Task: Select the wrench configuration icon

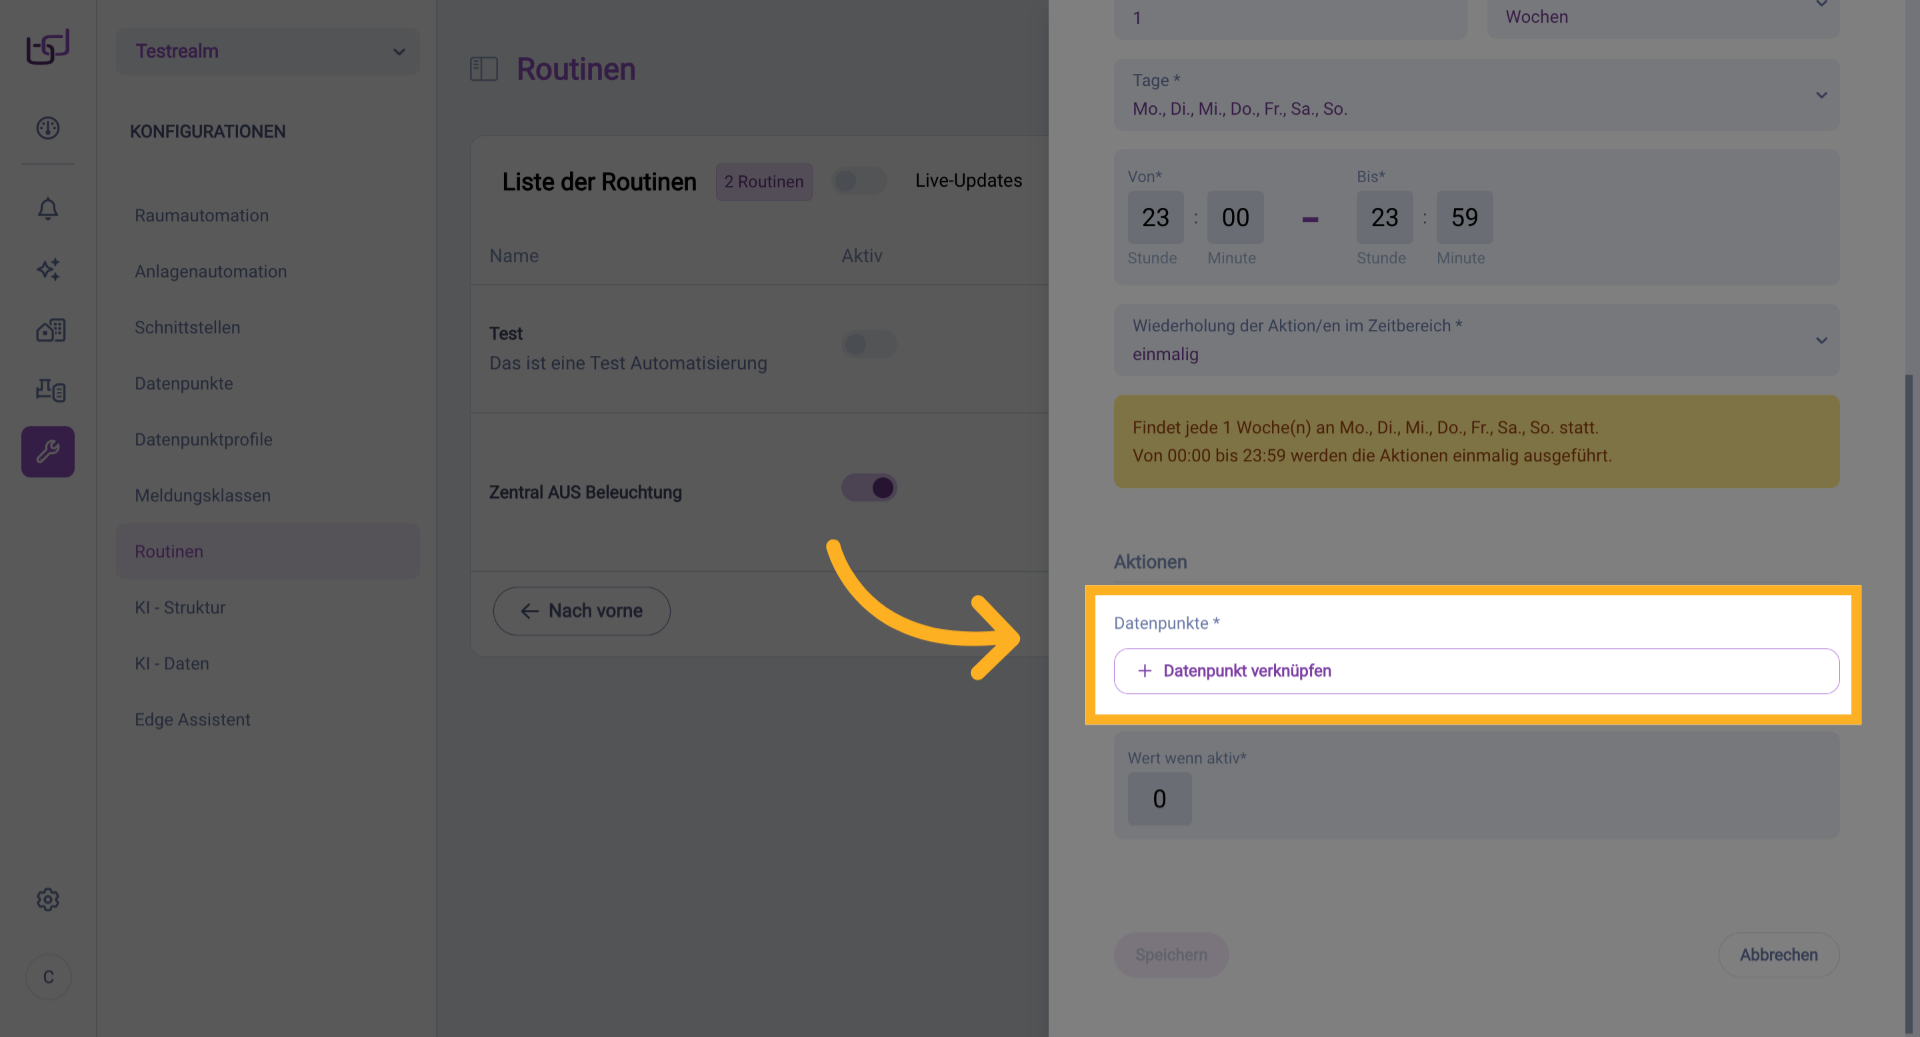Action: pyautogui.click(x=48, y=452)
